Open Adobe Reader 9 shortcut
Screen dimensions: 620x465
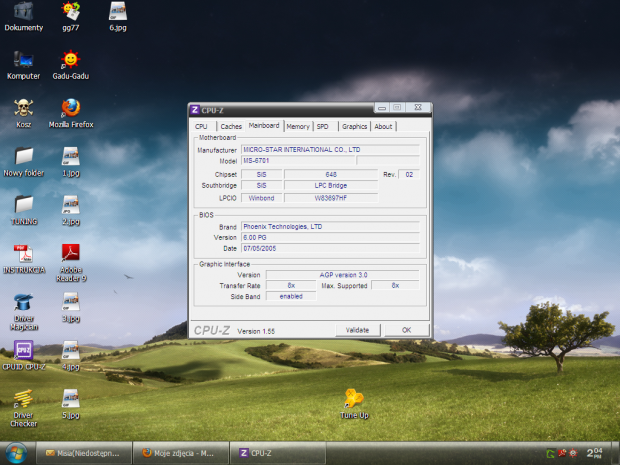pyautogui.click(x=71, y=254)
